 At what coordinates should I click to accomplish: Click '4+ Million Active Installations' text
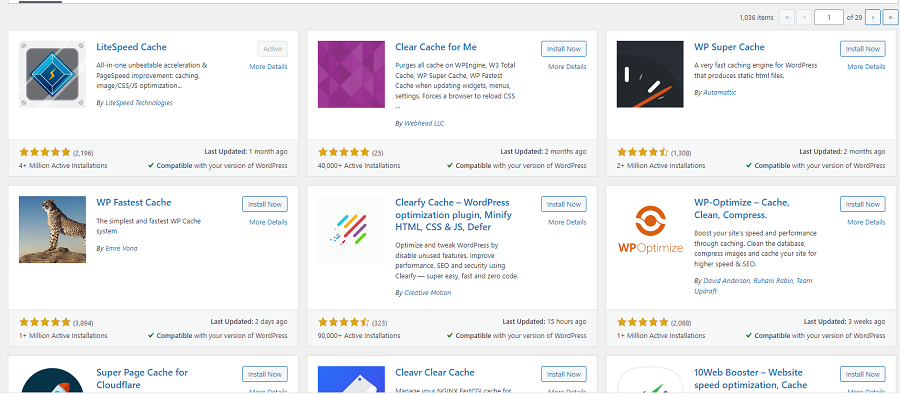click(63, 165)
